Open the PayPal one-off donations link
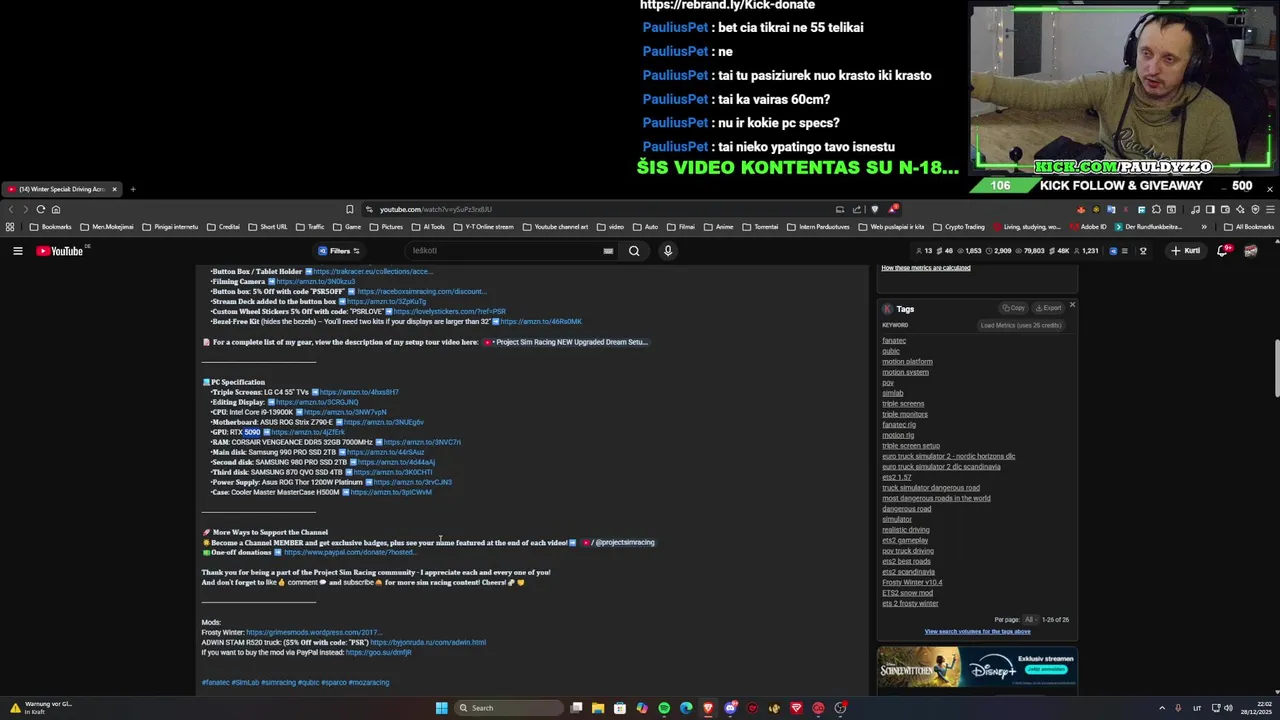Viewport: 1280px width, 720px height. 349,552
